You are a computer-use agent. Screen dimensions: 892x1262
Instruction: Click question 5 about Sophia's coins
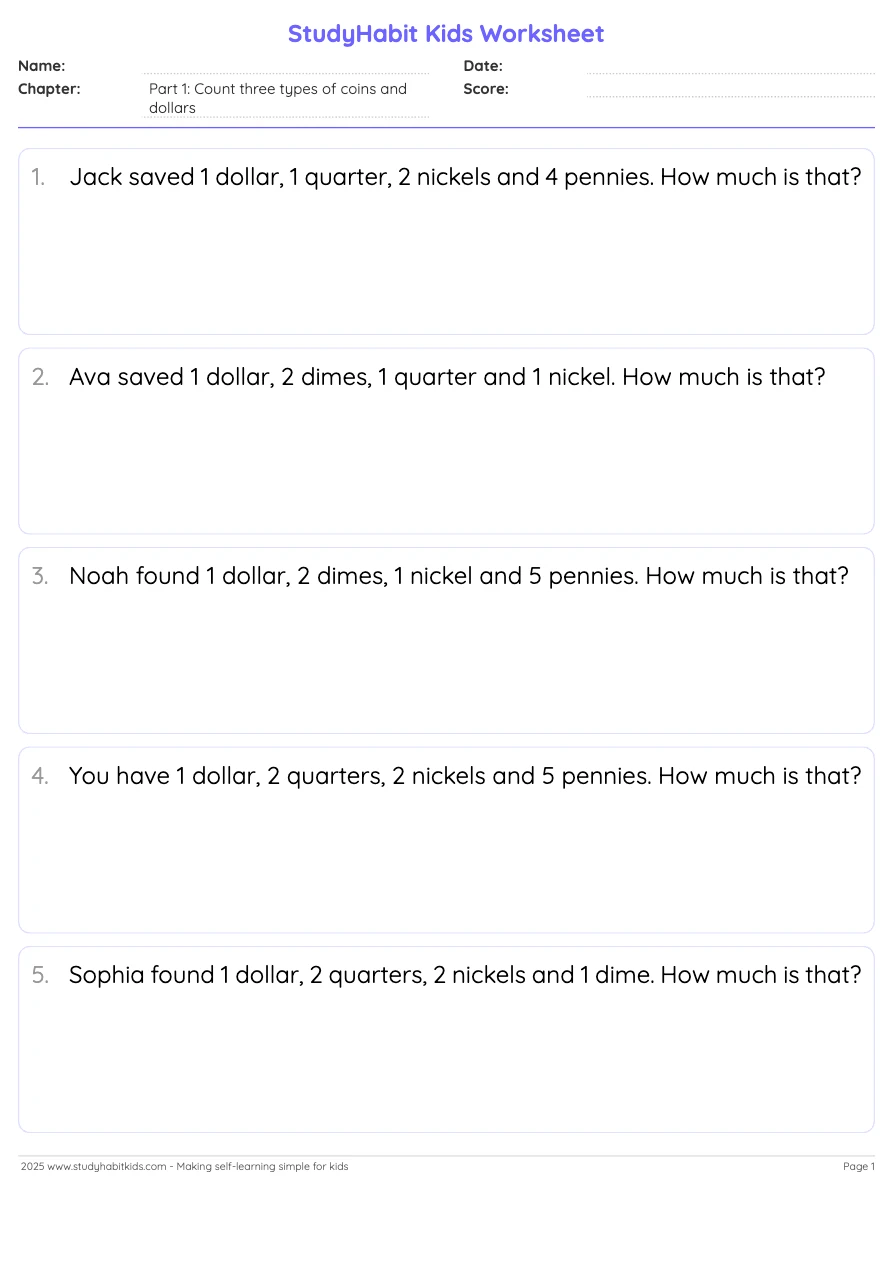(465, 976)
